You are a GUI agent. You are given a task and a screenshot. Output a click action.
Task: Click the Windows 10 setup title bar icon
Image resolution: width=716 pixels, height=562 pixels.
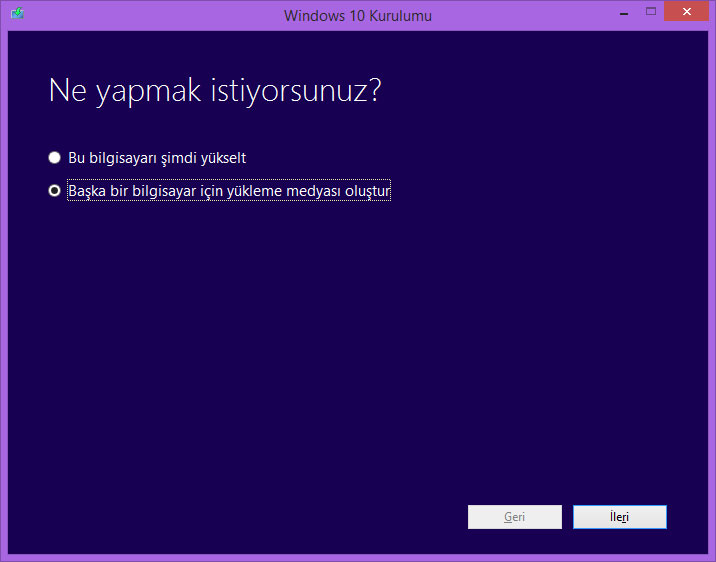pos(17,13)
